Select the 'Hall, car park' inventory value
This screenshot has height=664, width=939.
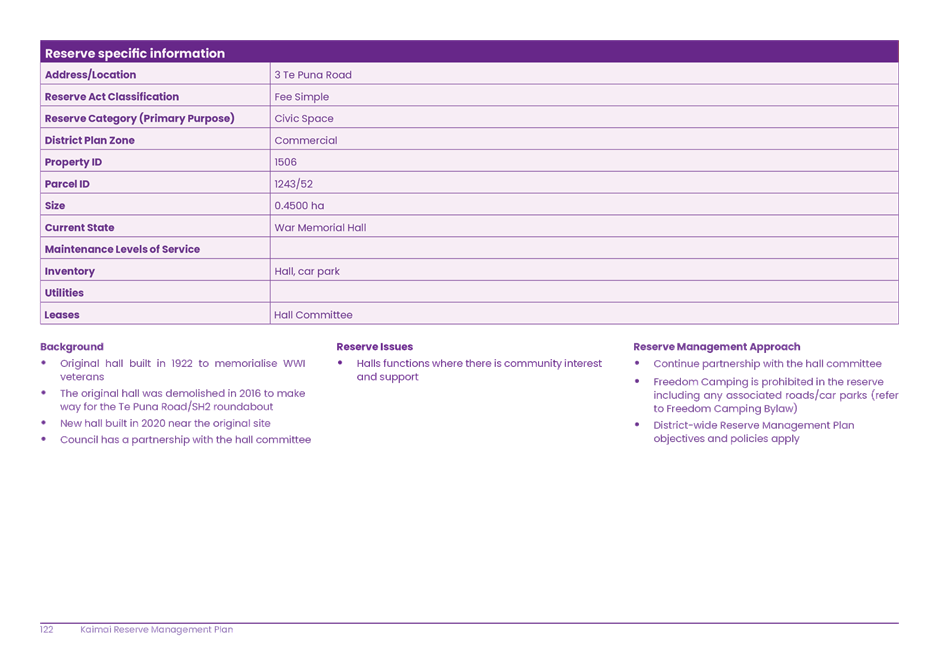point(307,271)
